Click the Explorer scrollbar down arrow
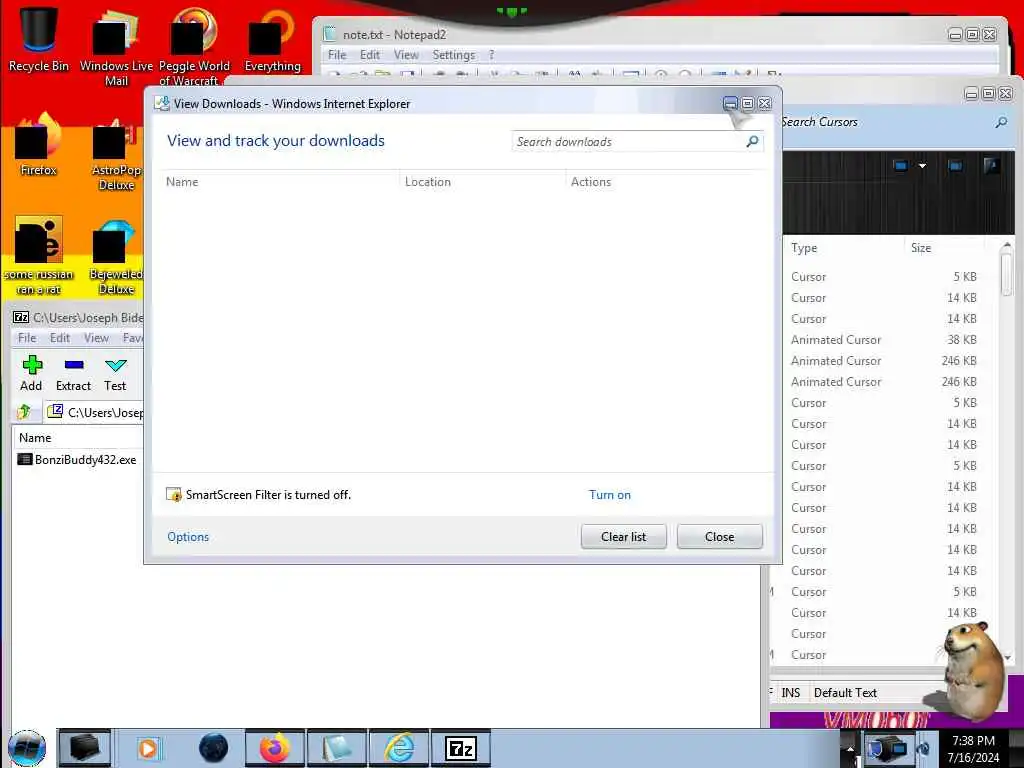Screen dimensions: 1024x768 [1006, 657]
